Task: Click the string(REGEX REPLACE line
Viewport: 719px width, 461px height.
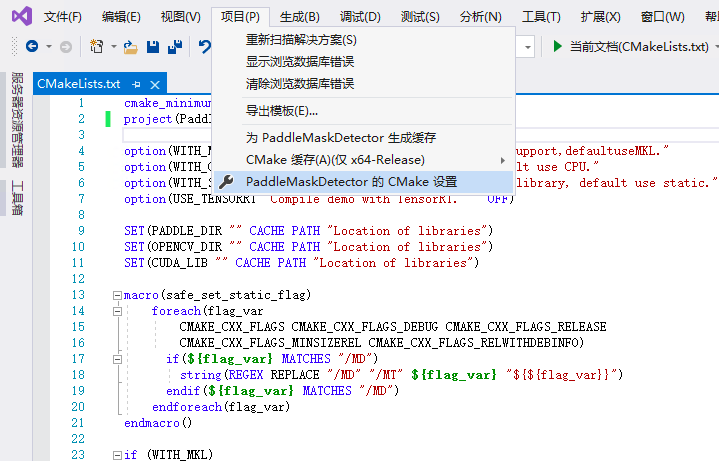Action: 401,375
